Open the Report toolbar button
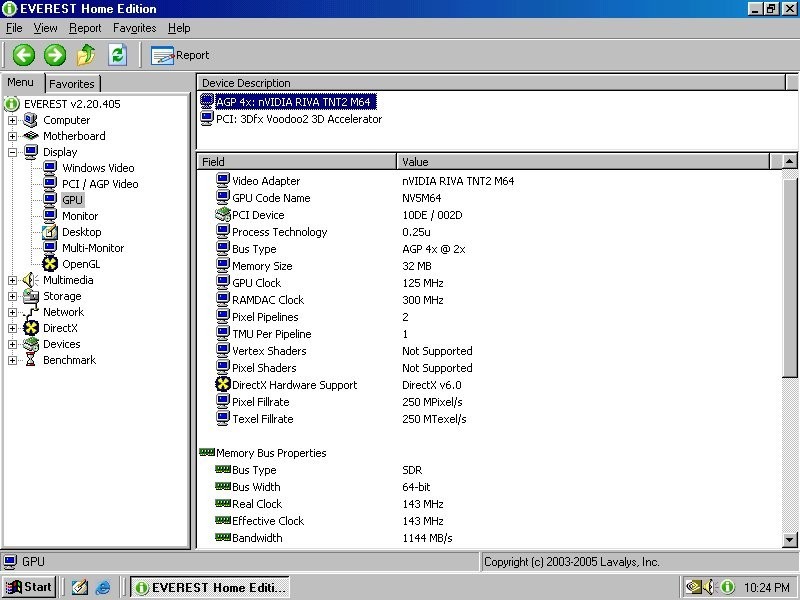This screenshot has height=600, width=800. click(x=180, y=55)
